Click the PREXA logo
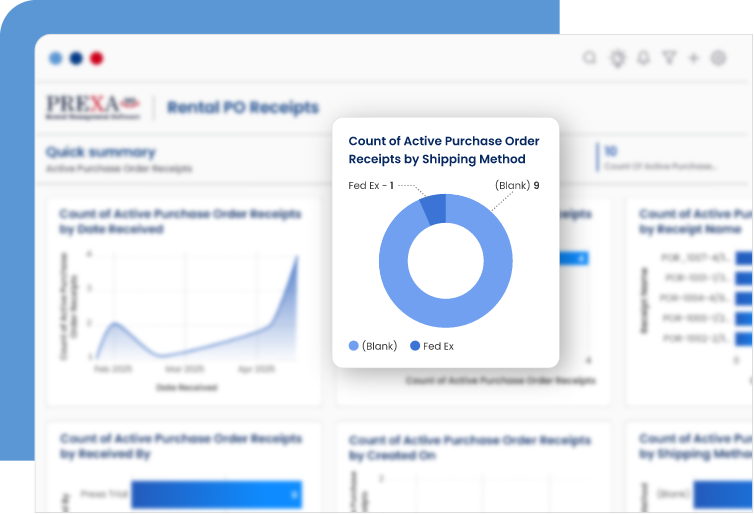 tap(93, 107)
